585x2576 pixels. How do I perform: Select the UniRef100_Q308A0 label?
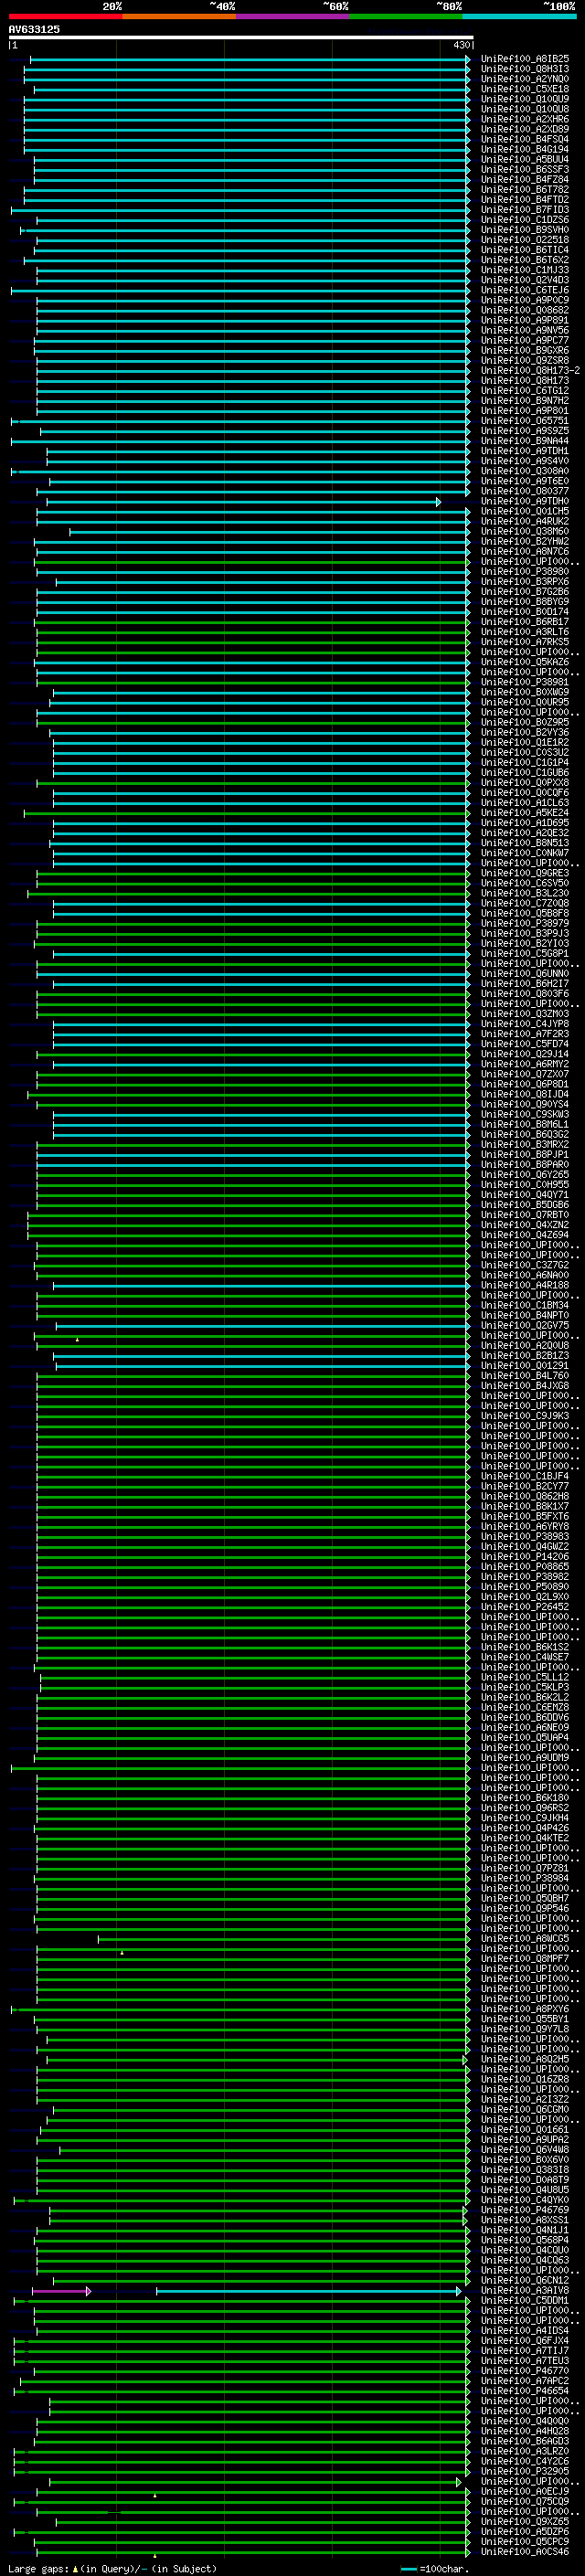click(x=525, y=471)
